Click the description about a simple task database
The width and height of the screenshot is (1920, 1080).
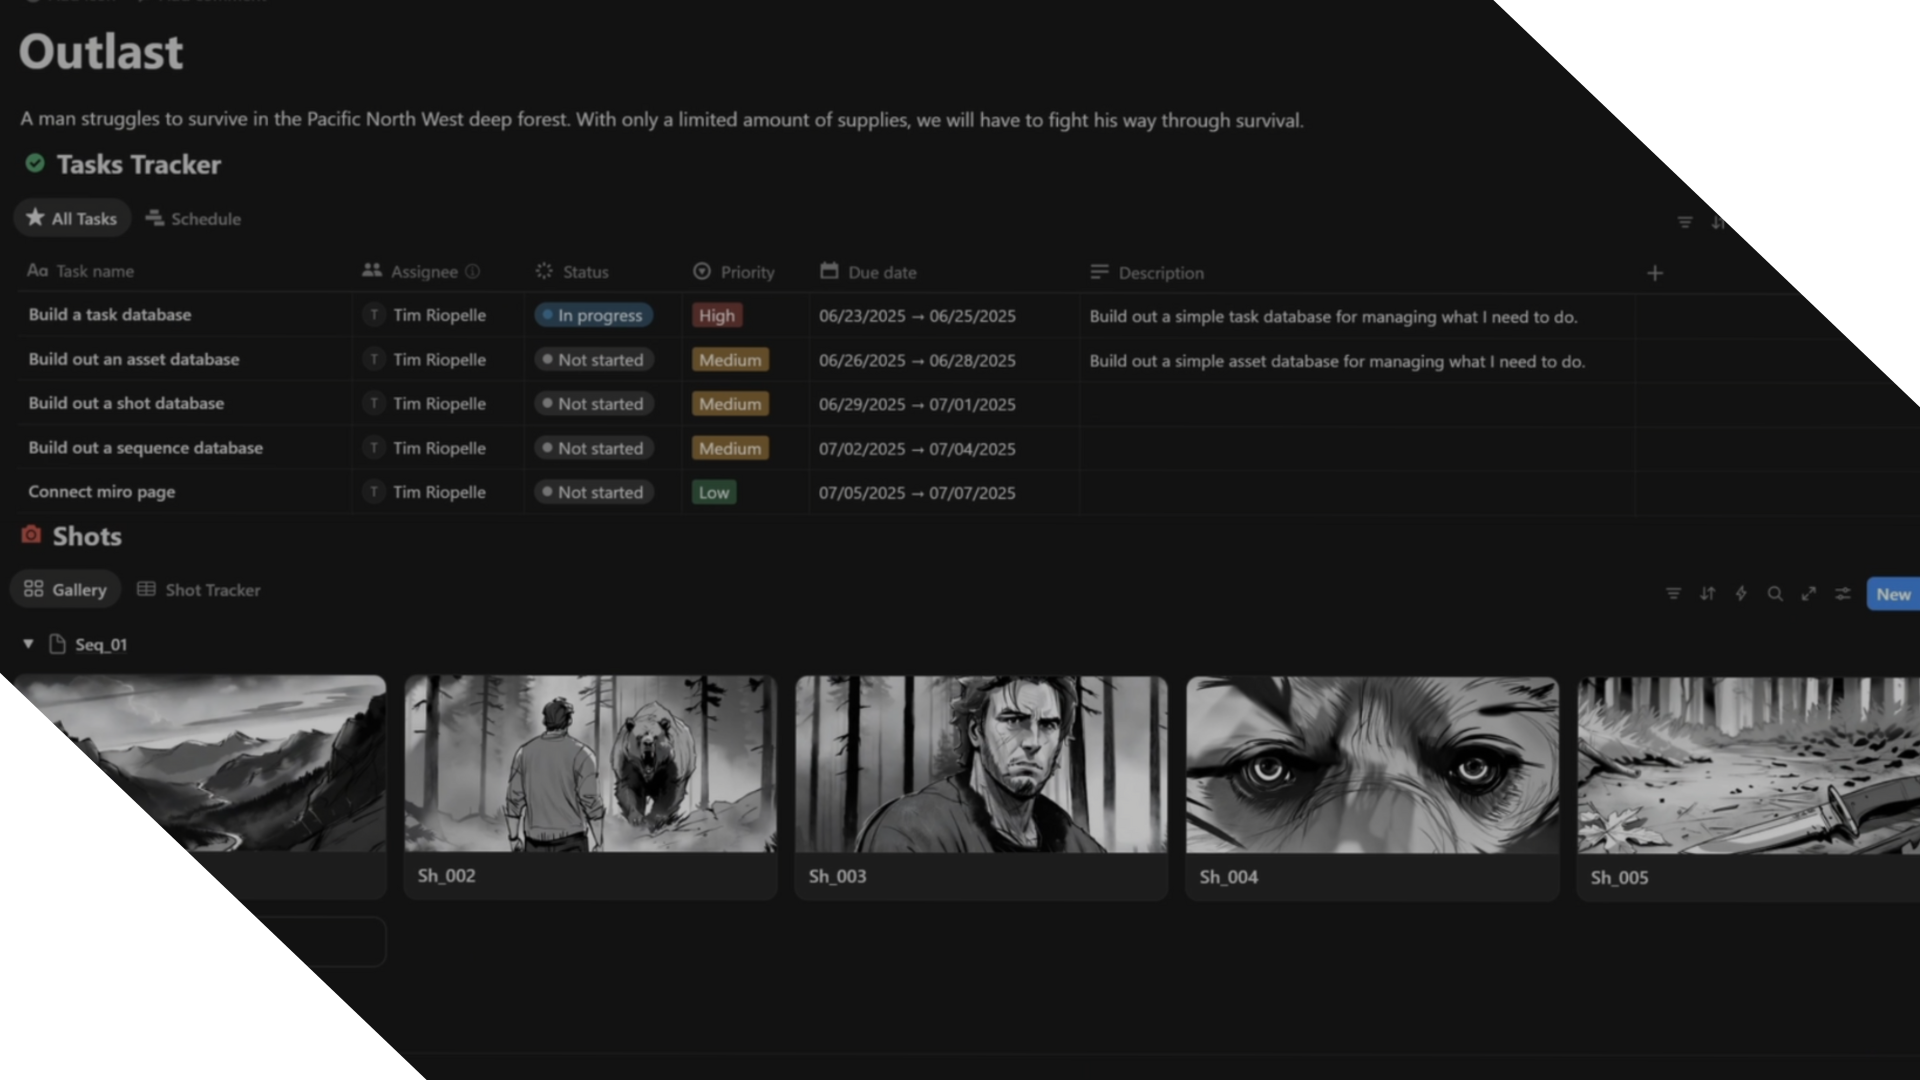coord(1333,317)
